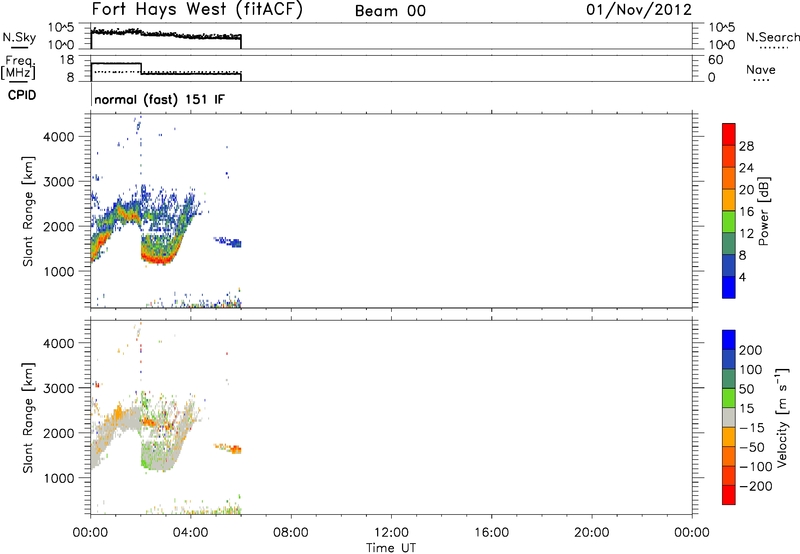Screen dimensions: 800x554
Task: Select the "16" Power colorbar tick
Action: 746,211
